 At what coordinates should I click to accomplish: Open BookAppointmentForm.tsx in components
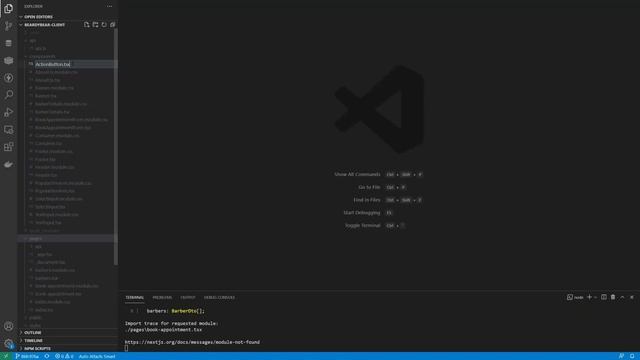pos(63,127)
